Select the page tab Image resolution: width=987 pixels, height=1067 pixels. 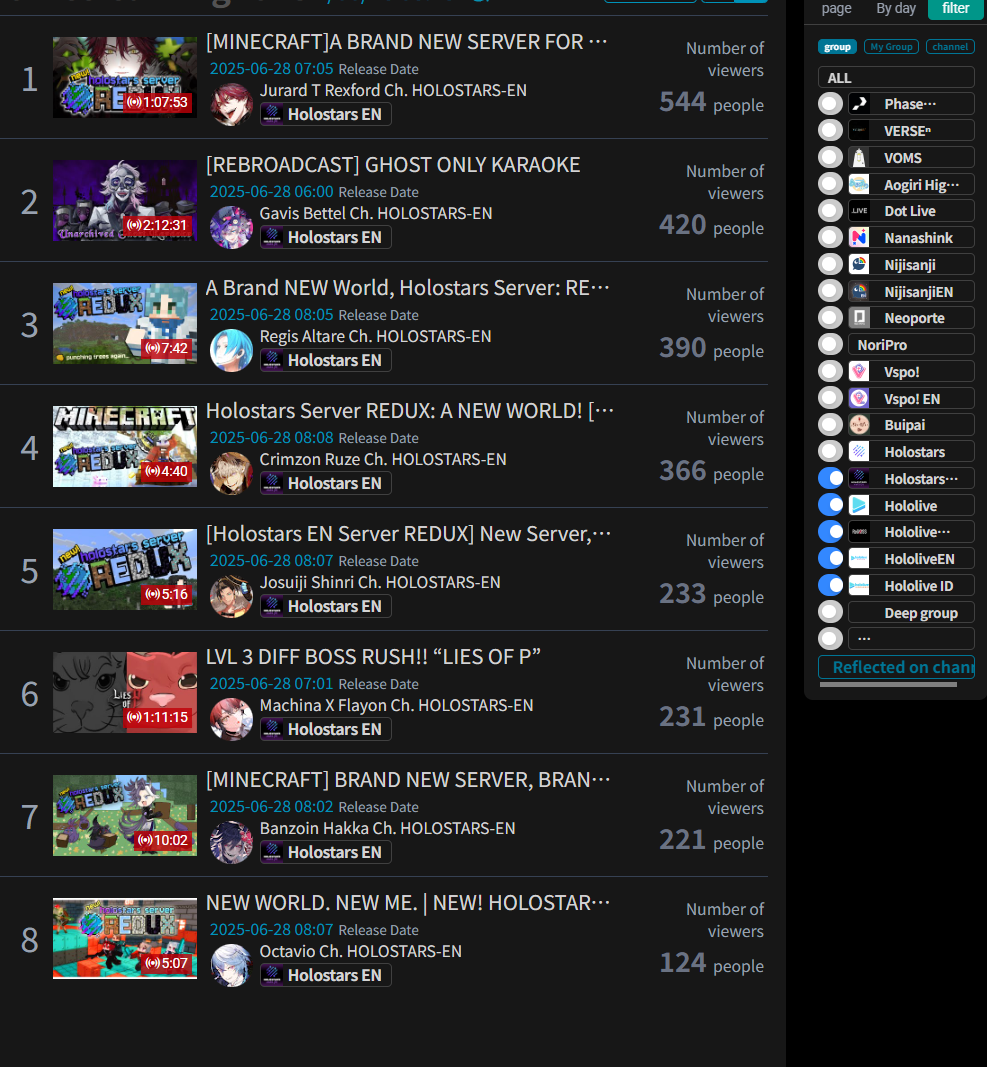point(837,8)
